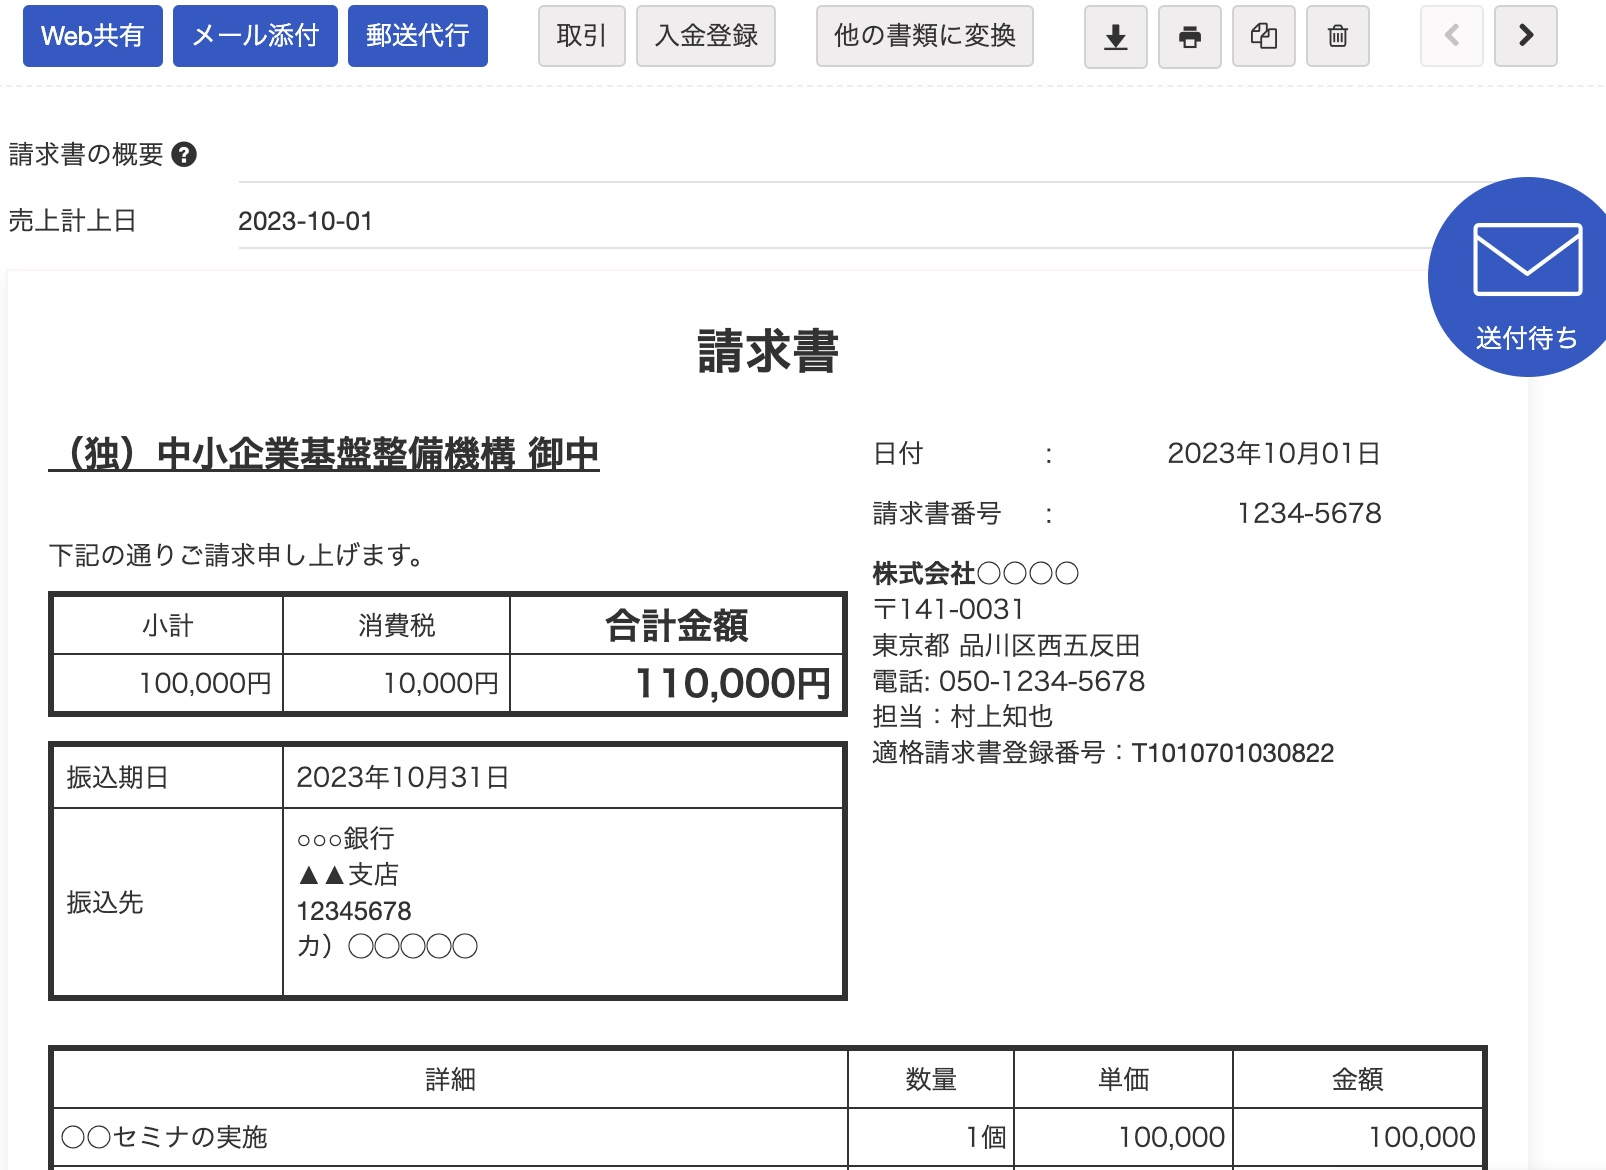Select the 郵送代行 button
This screenshot has width=1606, height=1170.
(417, 36)
